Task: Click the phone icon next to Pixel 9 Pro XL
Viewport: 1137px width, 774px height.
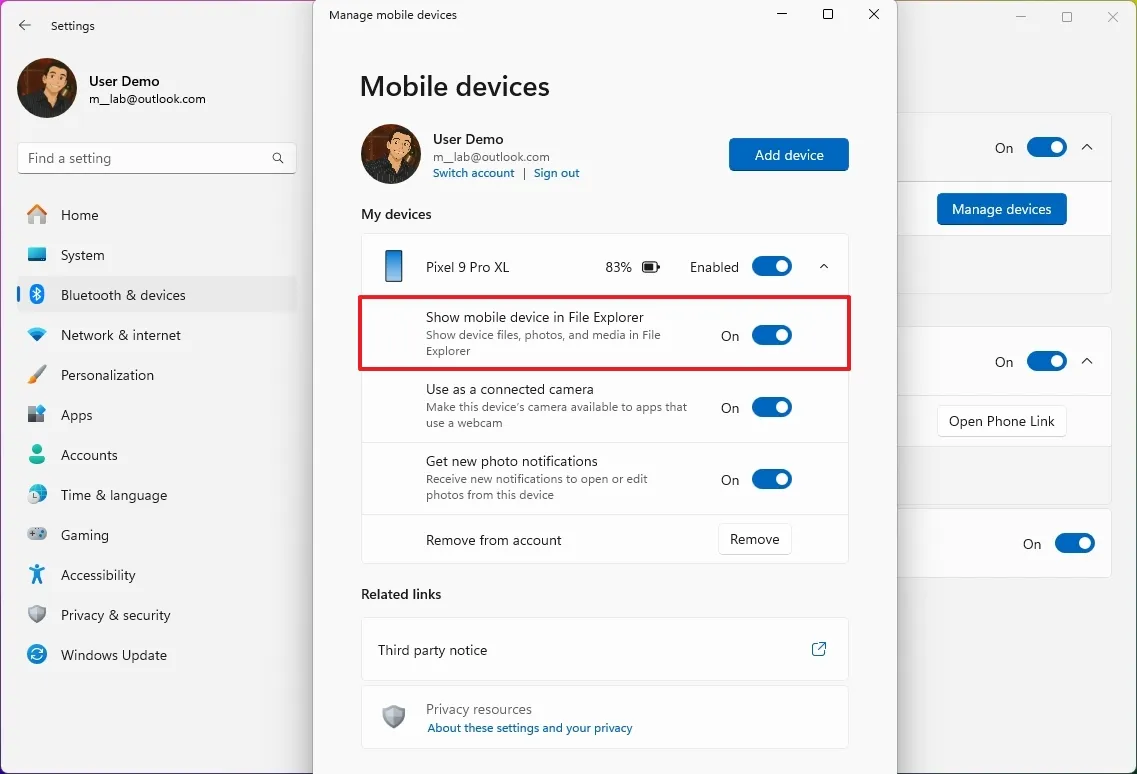Action: click(x=393, y=266)
